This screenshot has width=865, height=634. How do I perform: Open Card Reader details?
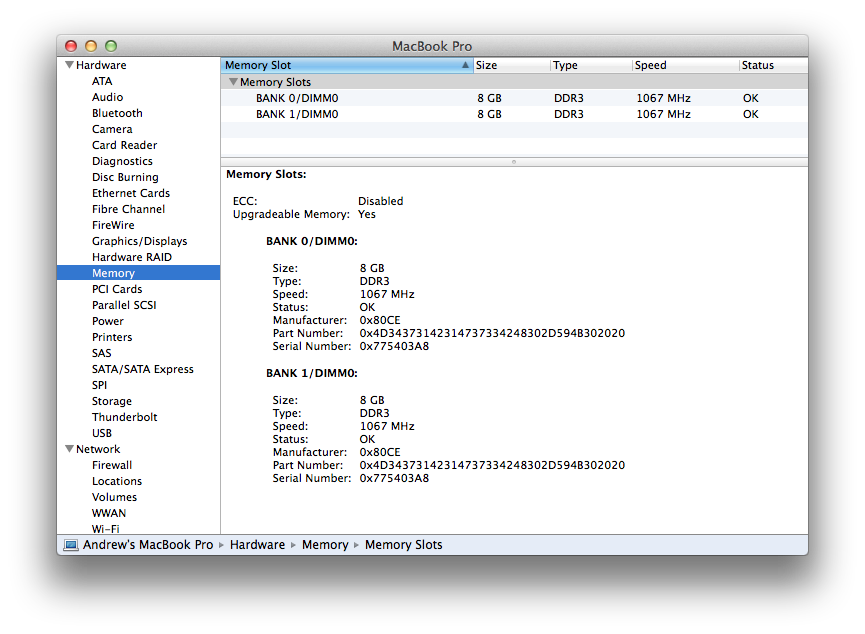point(125,145)
